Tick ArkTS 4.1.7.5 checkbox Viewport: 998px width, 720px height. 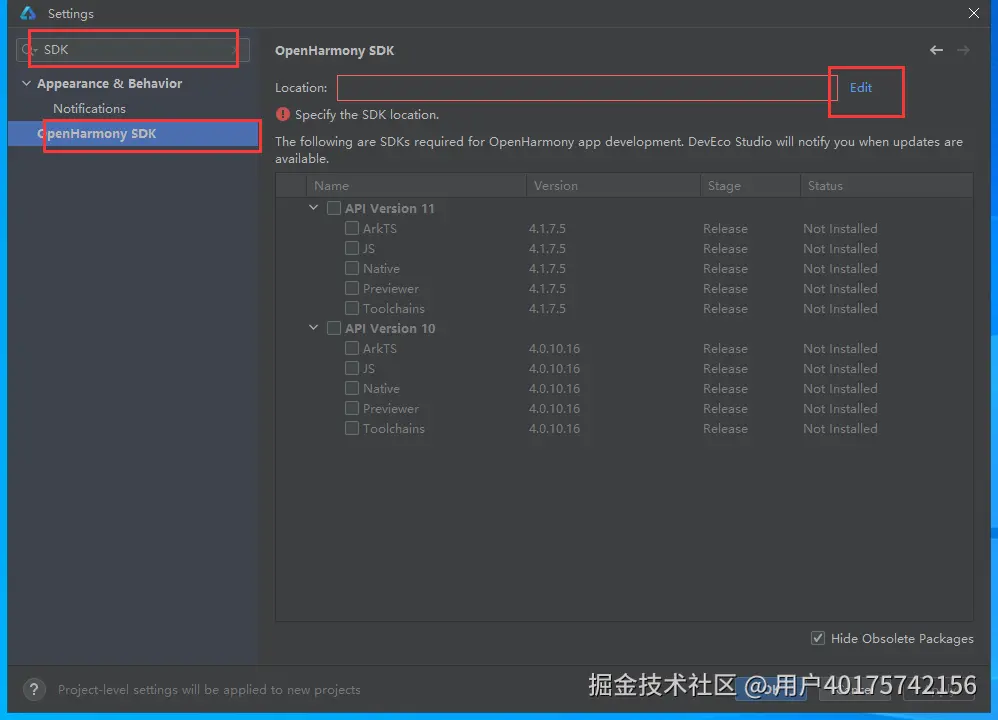tap(351, 228)
